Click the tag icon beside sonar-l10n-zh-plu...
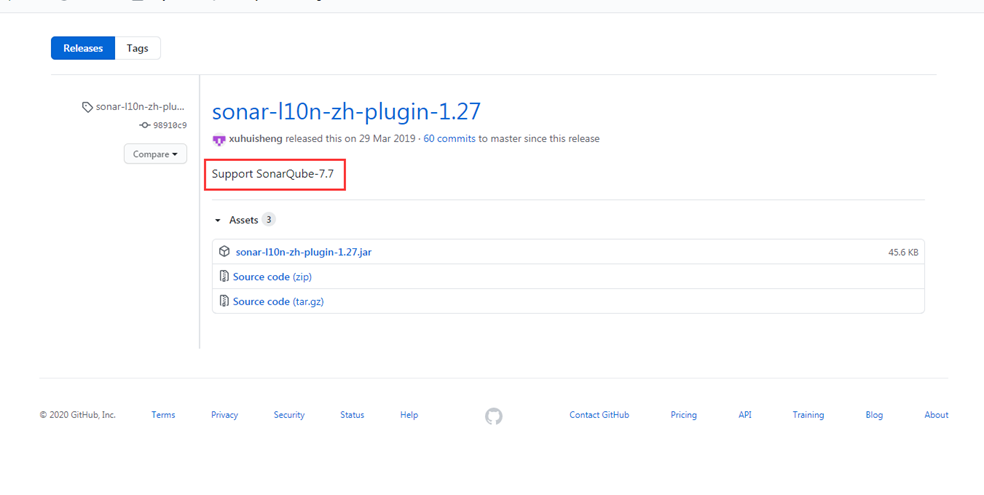This screenshot has width=984, height=495. 87,107
